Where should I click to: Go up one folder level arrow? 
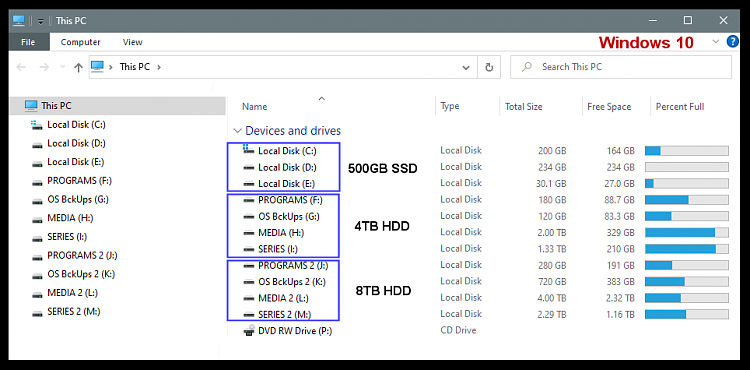click(78, 67)
